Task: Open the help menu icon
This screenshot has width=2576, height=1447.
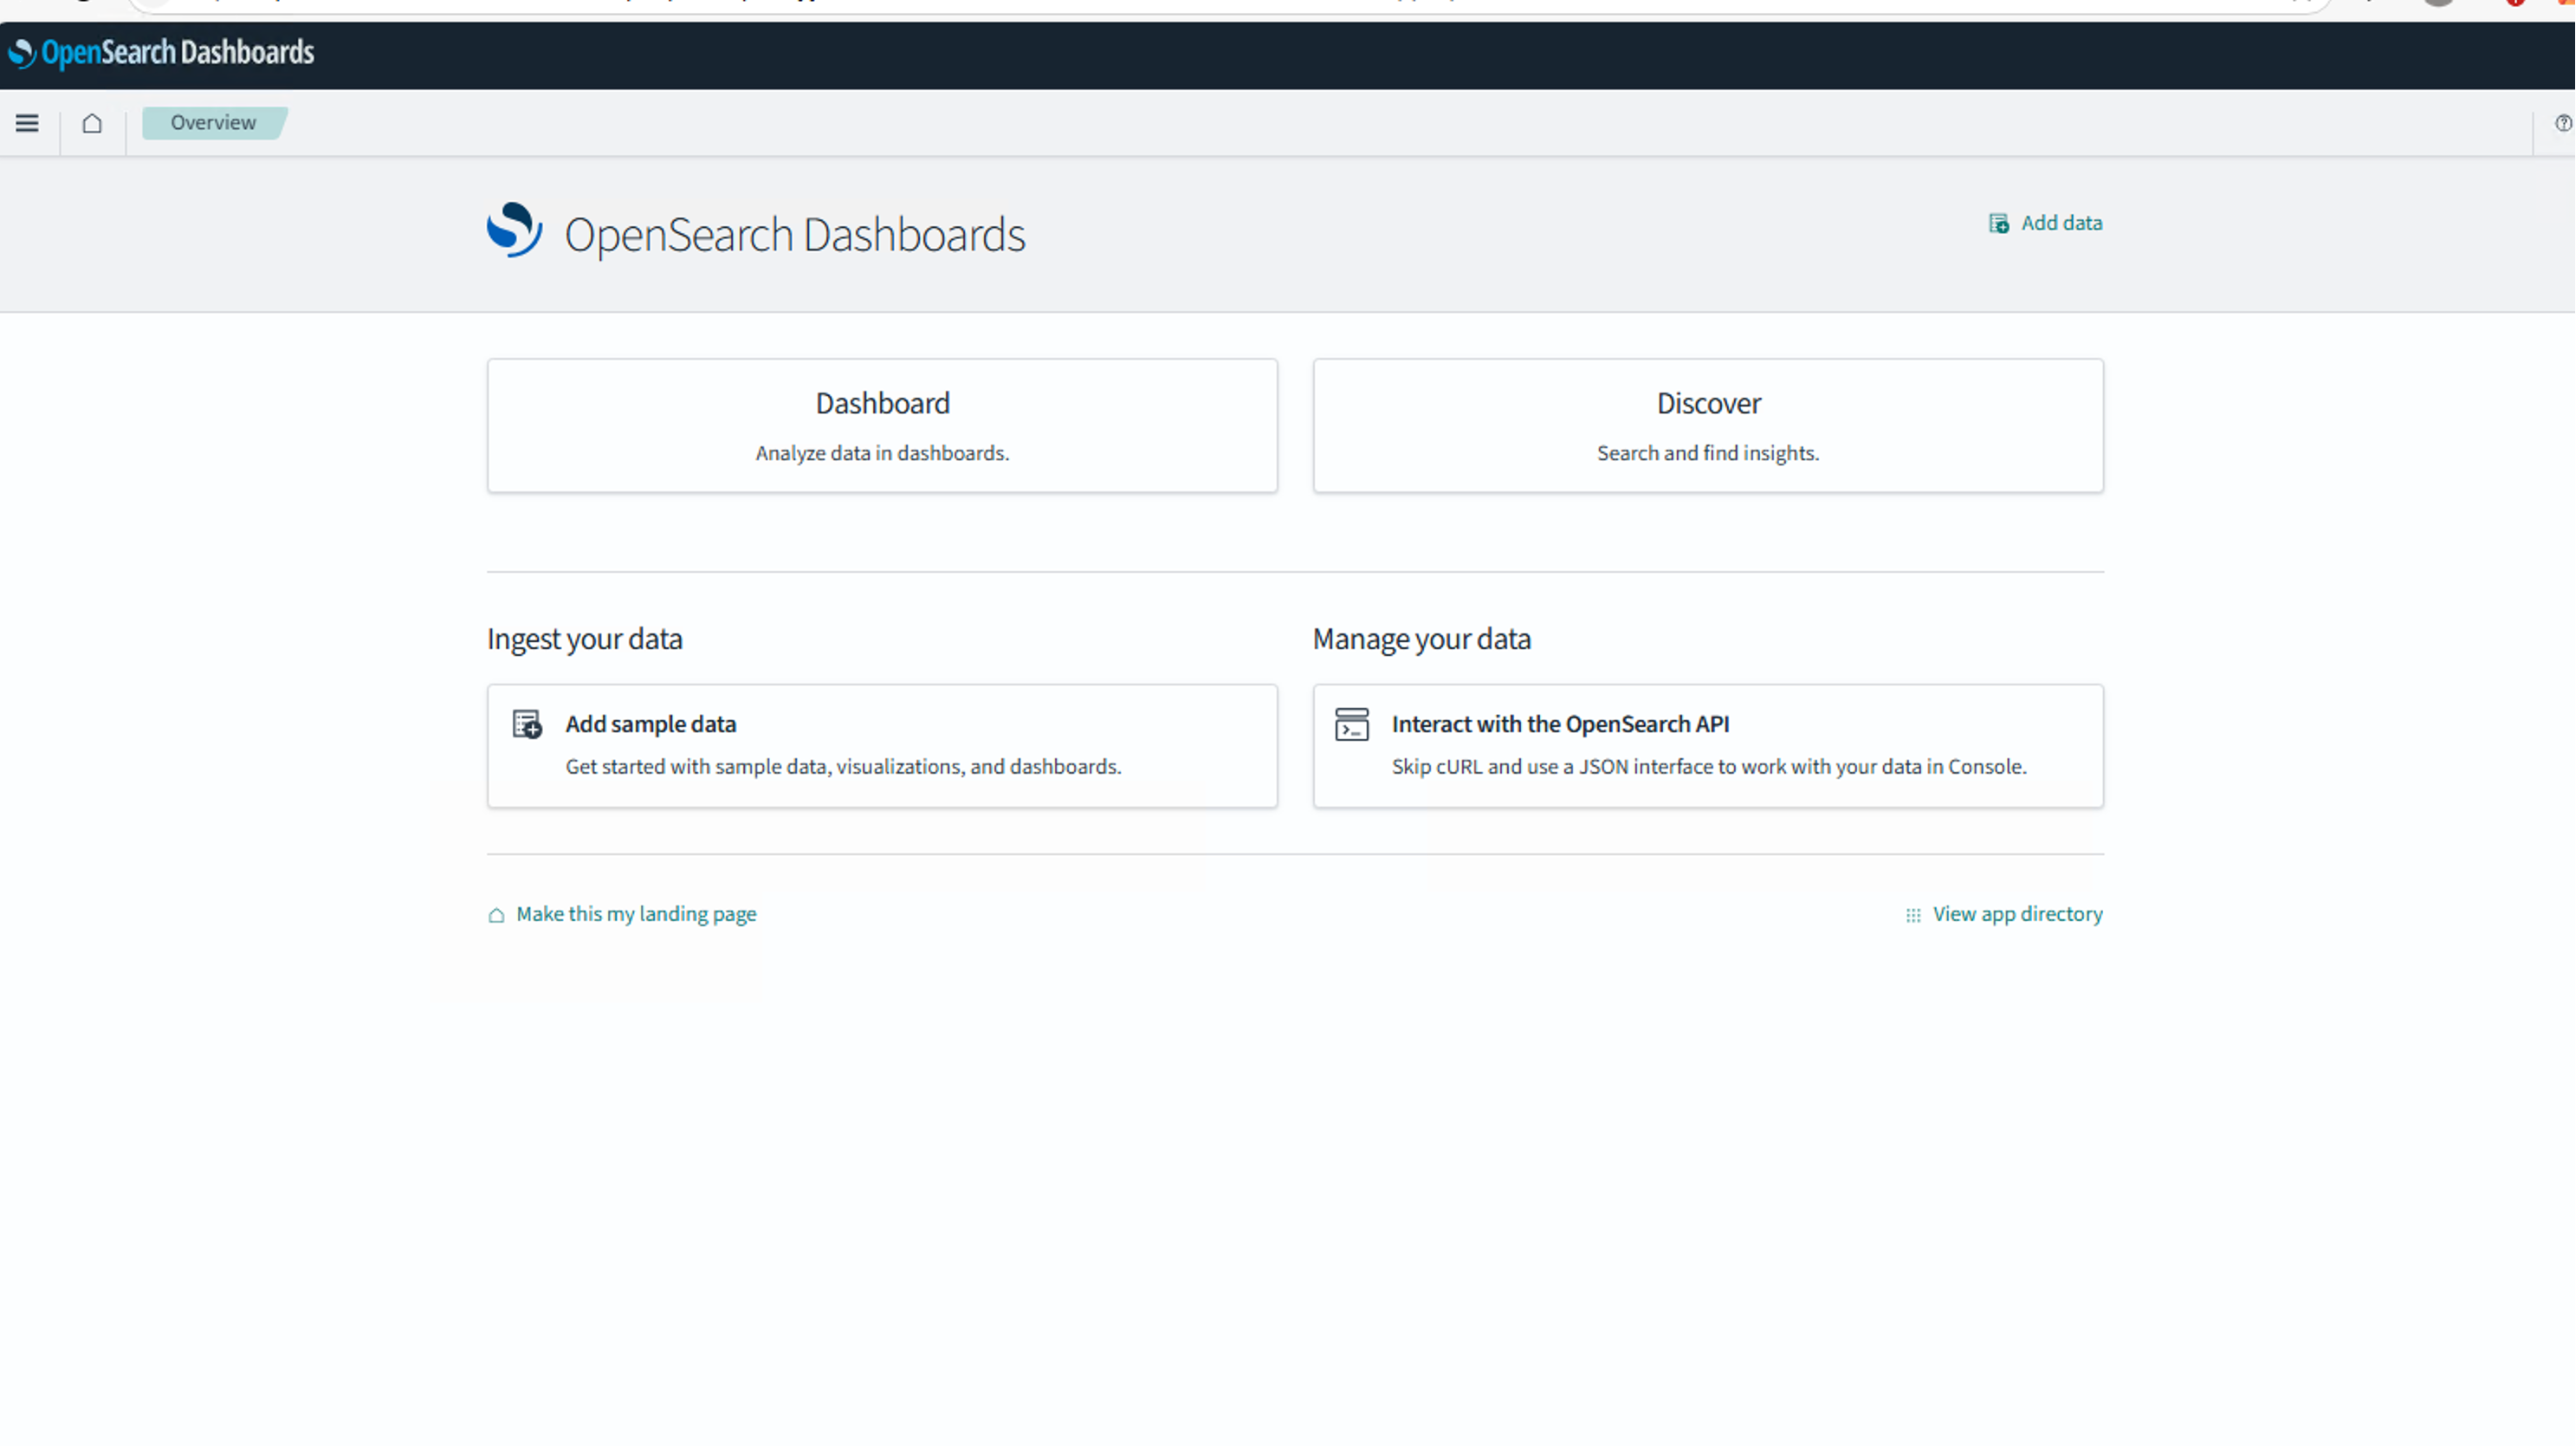Action: click(x=2563, y=123)
